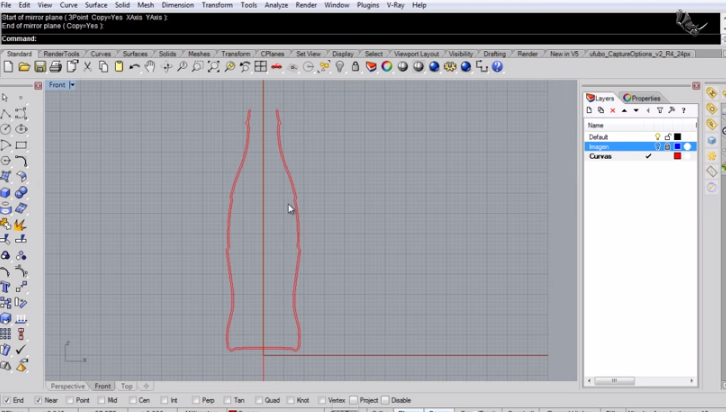The image size is (726, 412).
Task: Open the Properties panel tab
Action: coord(642,98)
